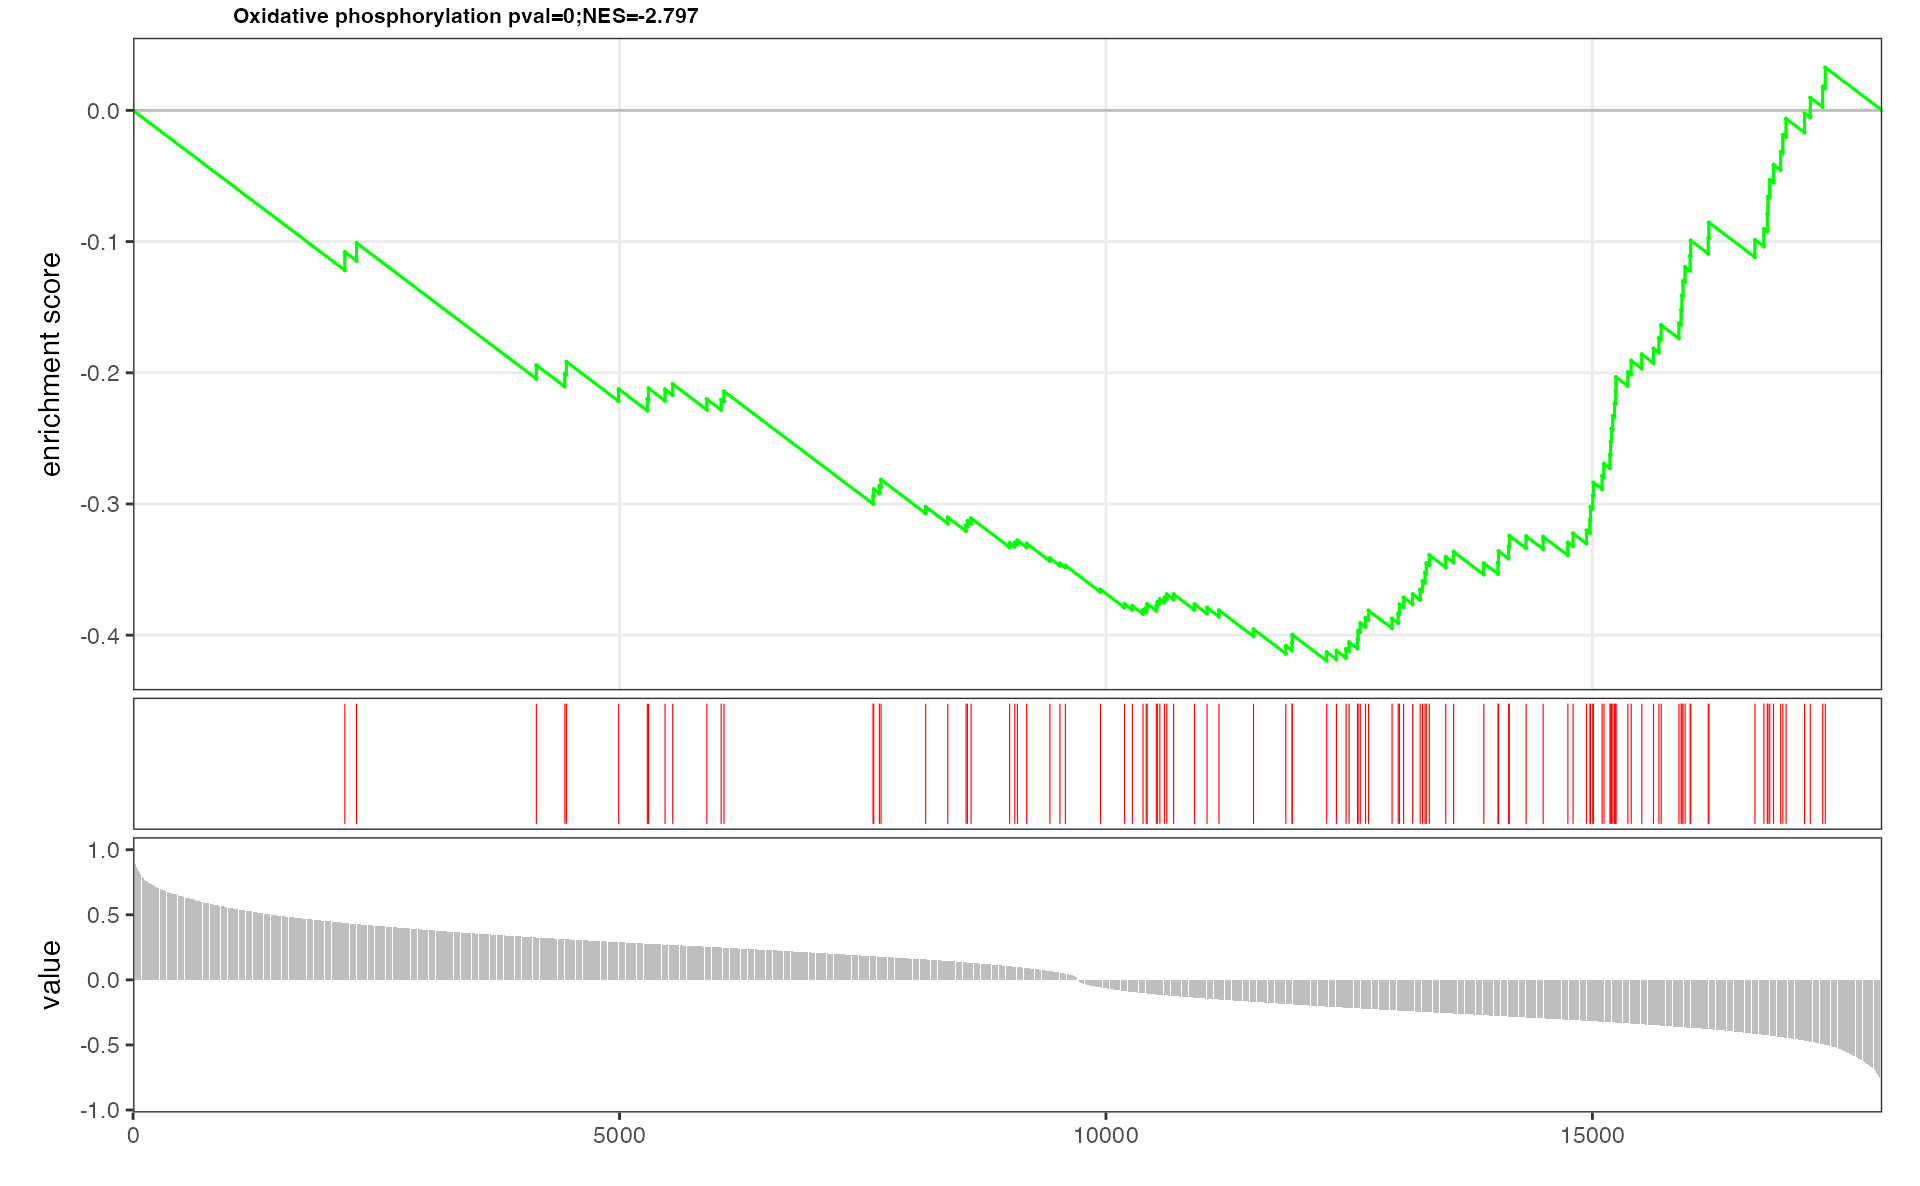Click the -0.4 enrichment score tick label
1920x1186 pixels.
[100, 636]
